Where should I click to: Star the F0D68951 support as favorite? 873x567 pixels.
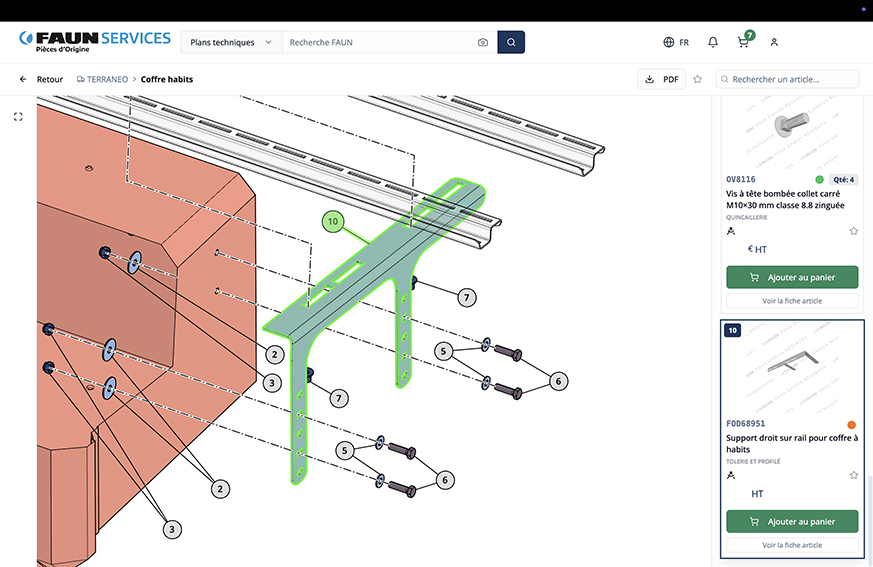click(x=853, y=476)
